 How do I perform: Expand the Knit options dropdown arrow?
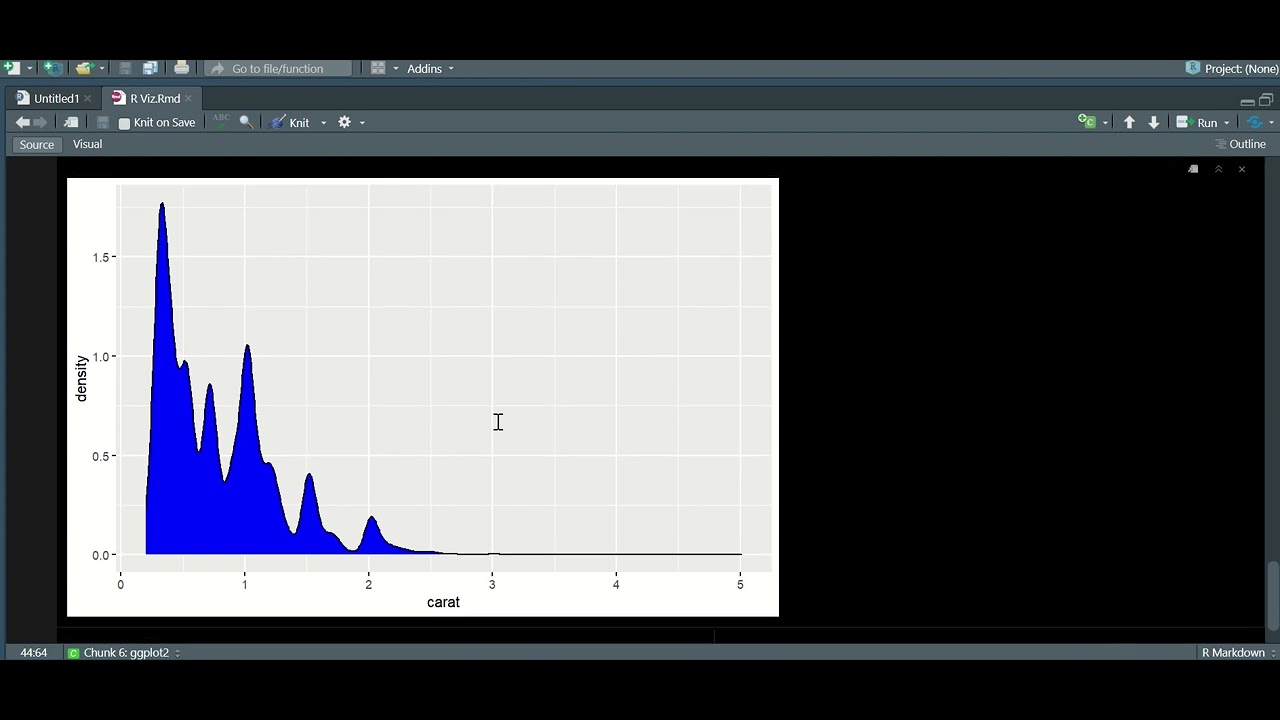point(323,123)
